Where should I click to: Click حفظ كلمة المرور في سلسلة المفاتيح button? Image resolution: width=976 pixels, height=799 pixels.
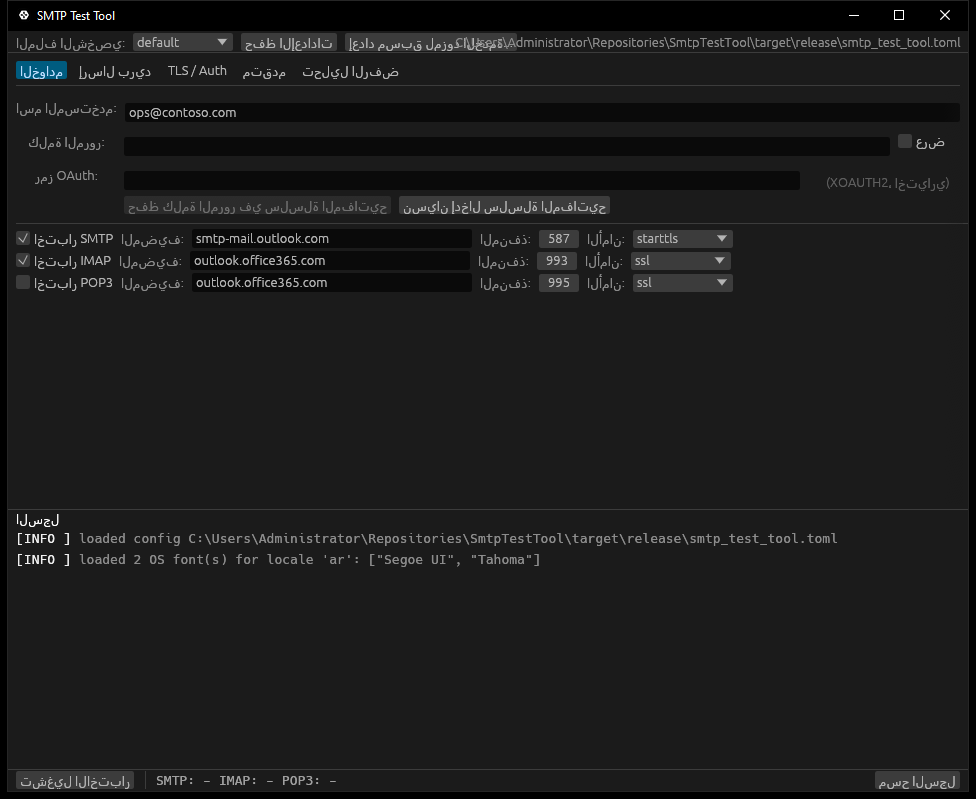pos(257,206)
